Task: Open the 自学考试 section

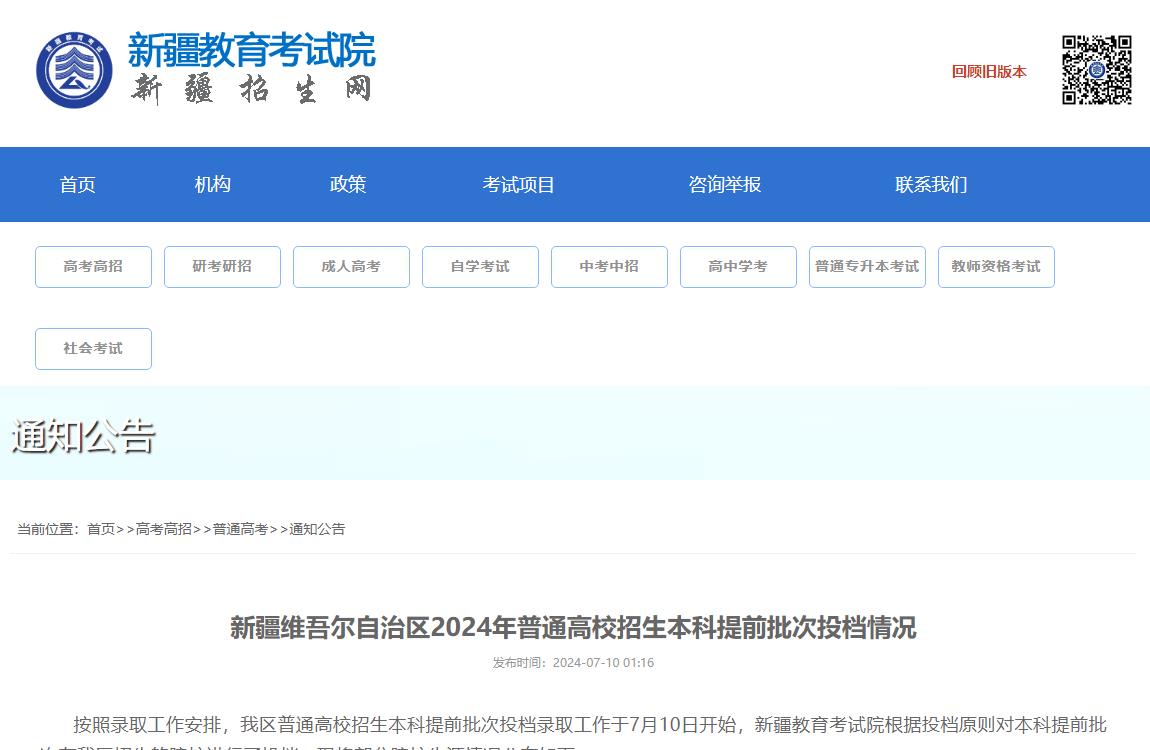Action: (480, 266)
